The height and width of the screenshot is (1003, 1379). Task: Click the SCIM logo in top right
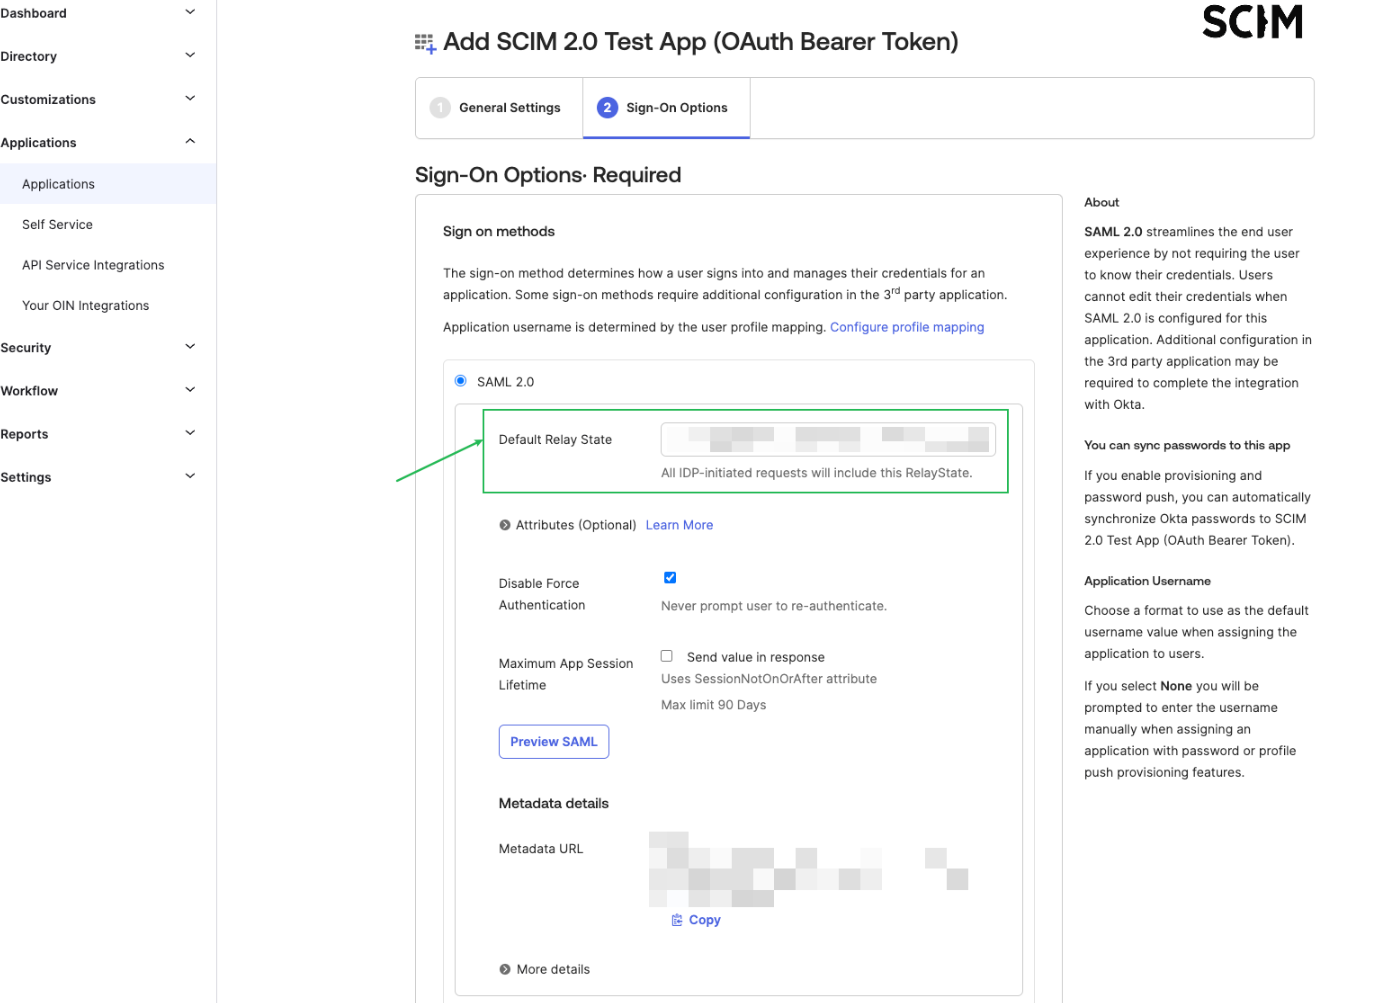click(1252, 21)
